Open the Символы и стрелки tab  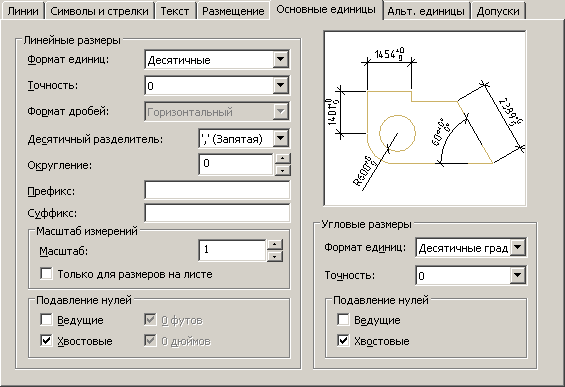[99, 11]
